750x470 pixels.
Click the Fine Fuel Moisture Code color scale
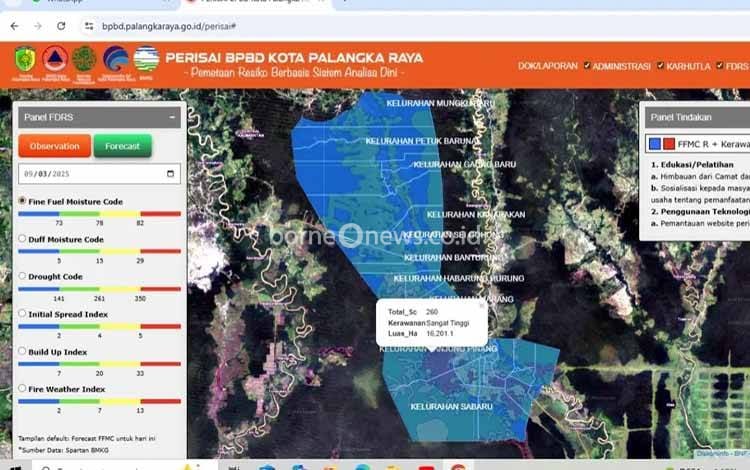click(x=99, y=214)
